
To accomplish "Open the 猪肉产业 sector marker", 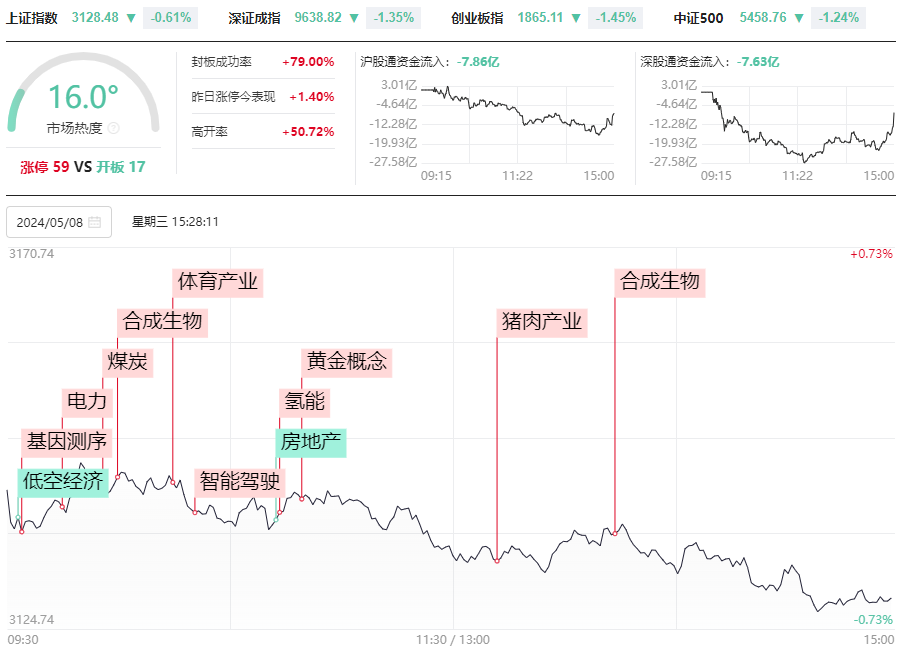I will click(542, 323).
